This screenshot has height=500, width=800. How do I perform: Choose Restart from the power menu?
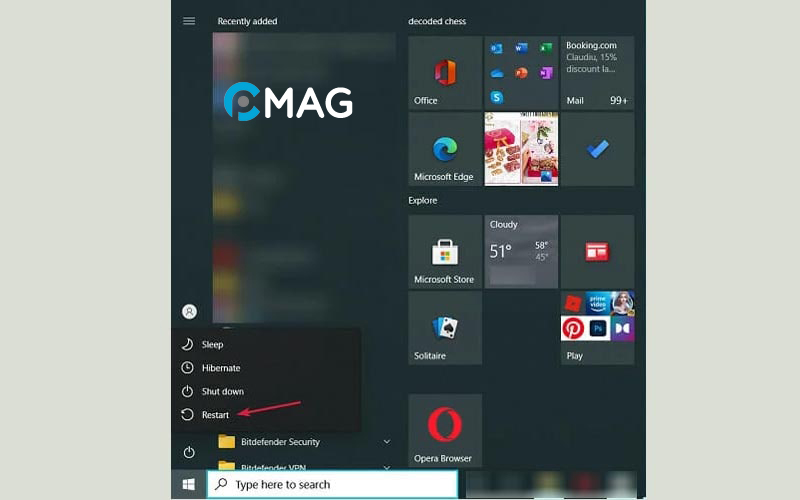pos(266,415)
